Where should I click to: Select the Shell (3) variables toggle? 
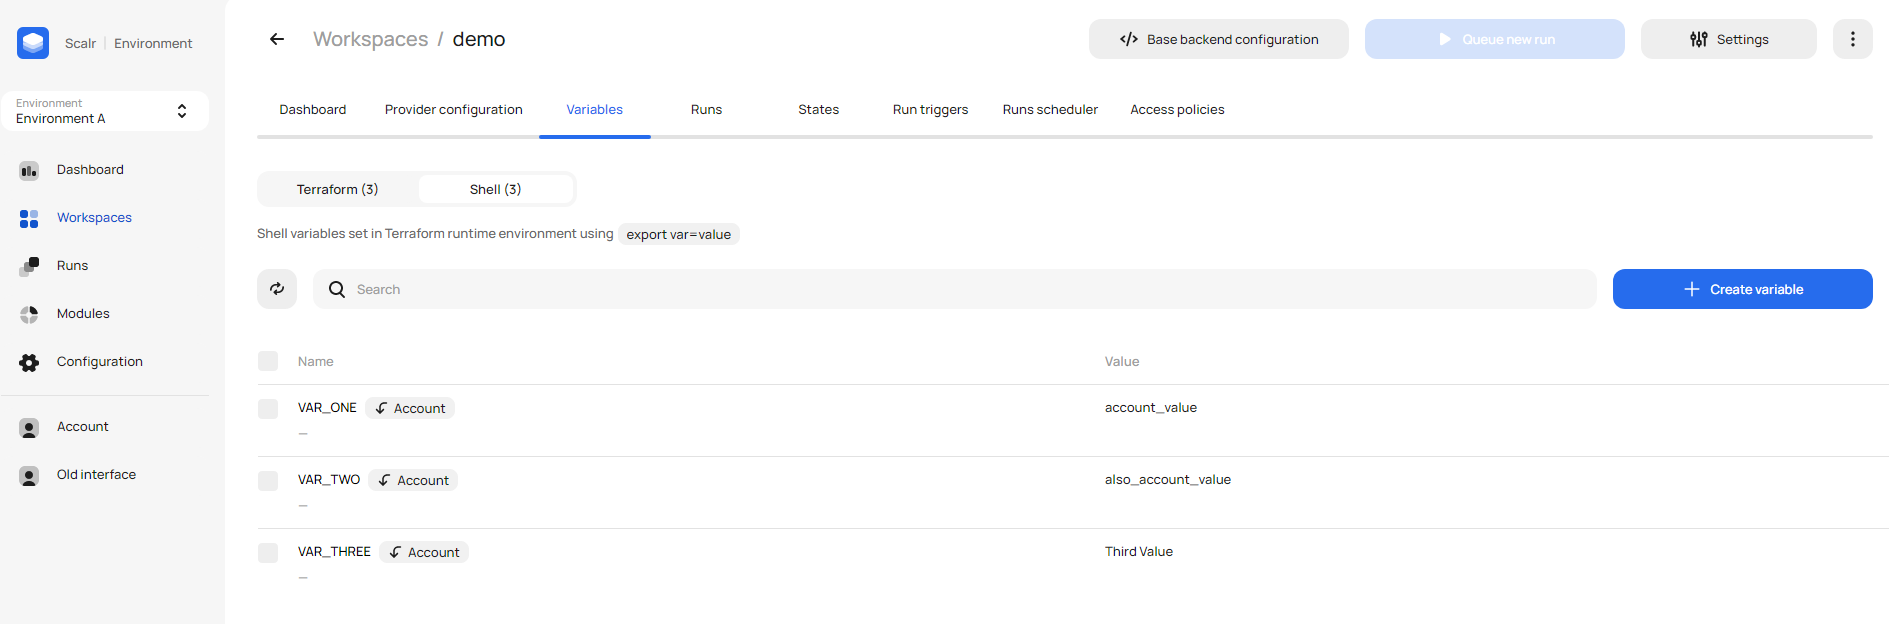[496, 189]
